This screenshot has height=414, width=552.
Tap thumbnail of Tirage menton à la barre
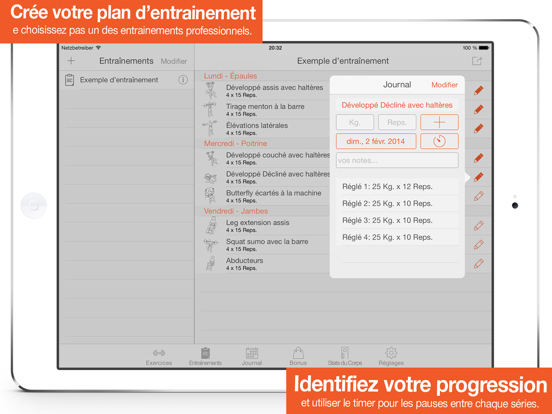210,109
